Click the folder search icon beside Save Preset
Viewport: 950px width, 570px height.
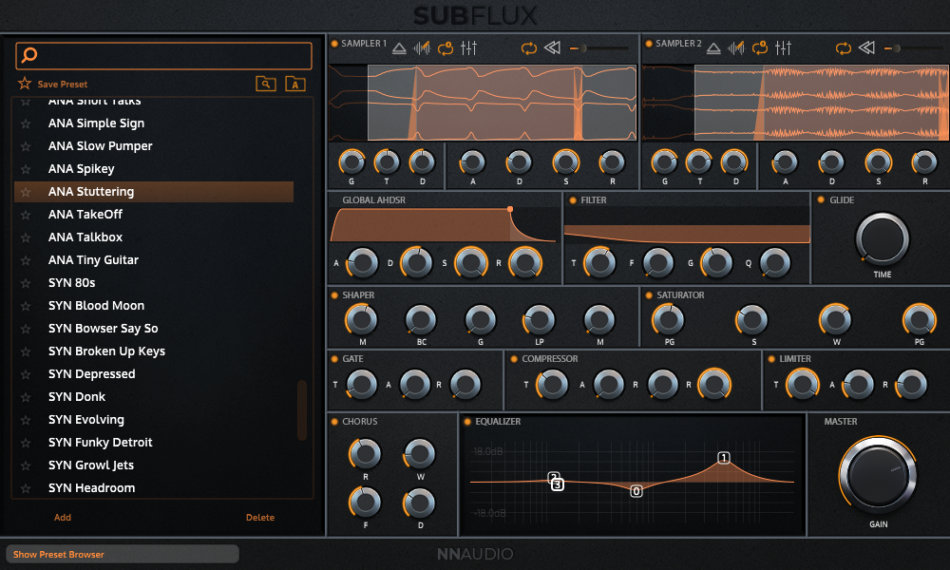pyautogui.click(x=265, y=84)
